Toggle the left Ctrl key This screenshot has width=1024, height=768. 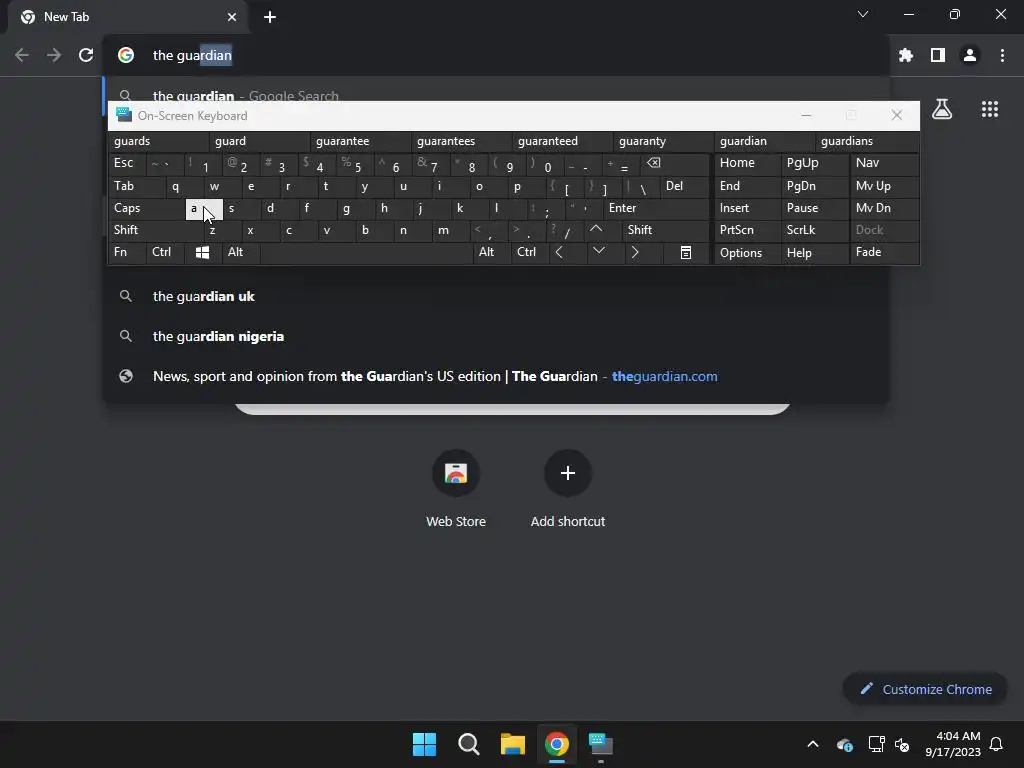(165, 253)
